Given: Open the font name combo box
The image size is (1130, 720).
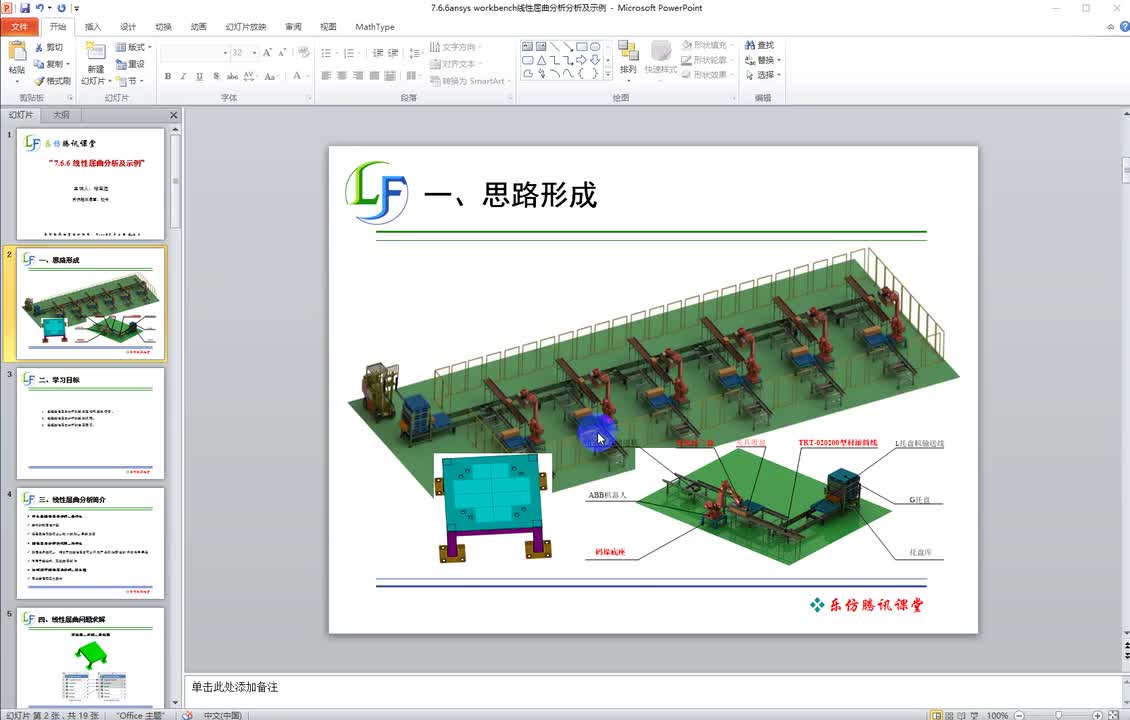Looking at the screenshot, I should [x=195, y=53].
